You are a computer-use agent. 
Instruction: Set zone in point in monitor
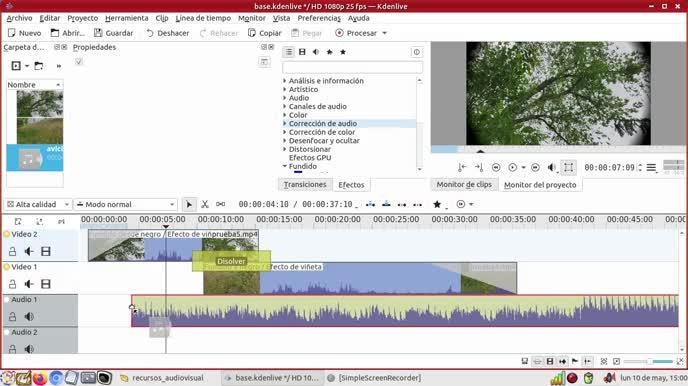pyautogui.click(x=462, y=168)
